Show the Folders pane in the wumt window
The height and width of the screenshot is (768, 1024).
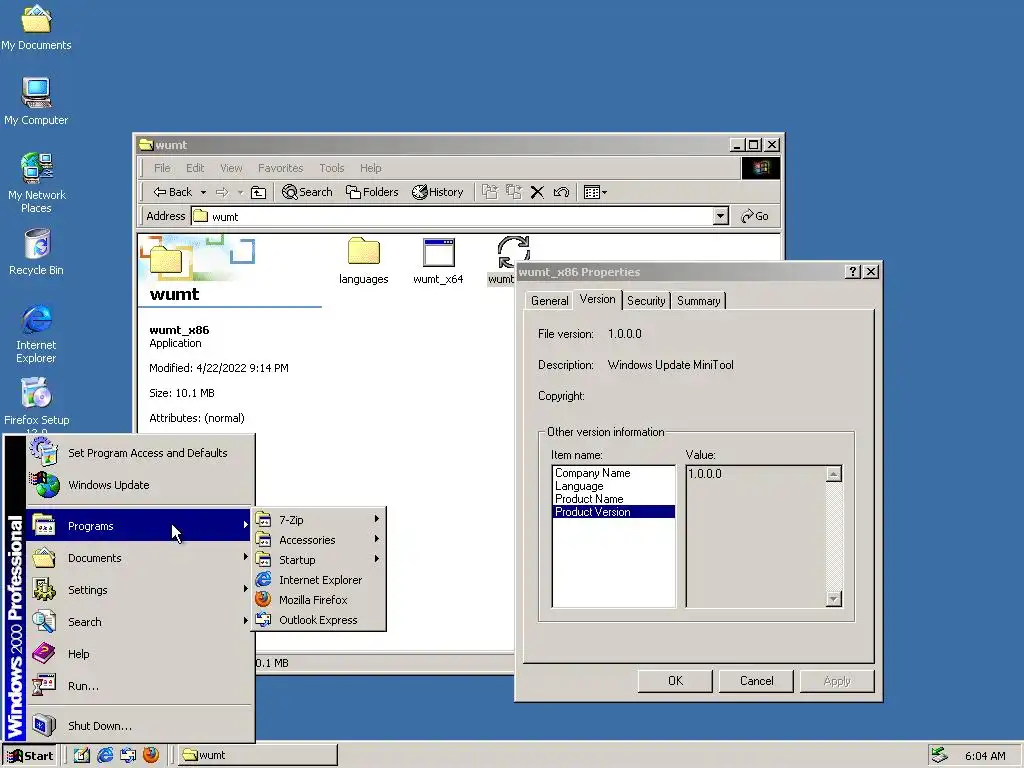click(372, 192)
